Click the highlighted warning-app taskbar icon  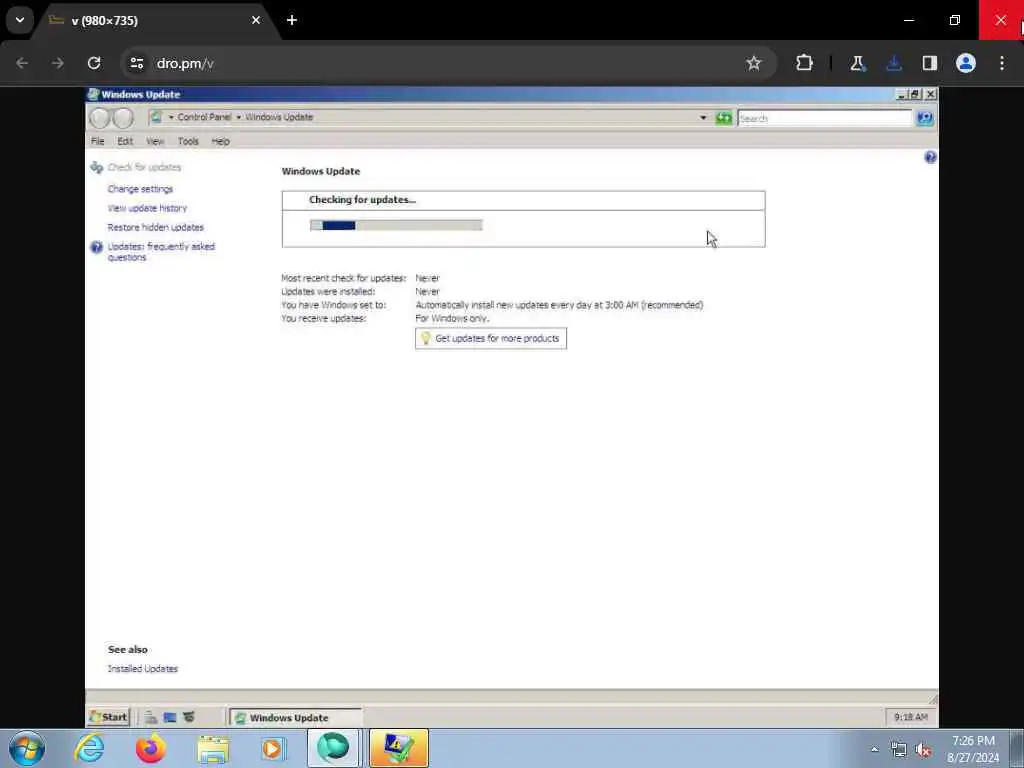pos(399,748)
